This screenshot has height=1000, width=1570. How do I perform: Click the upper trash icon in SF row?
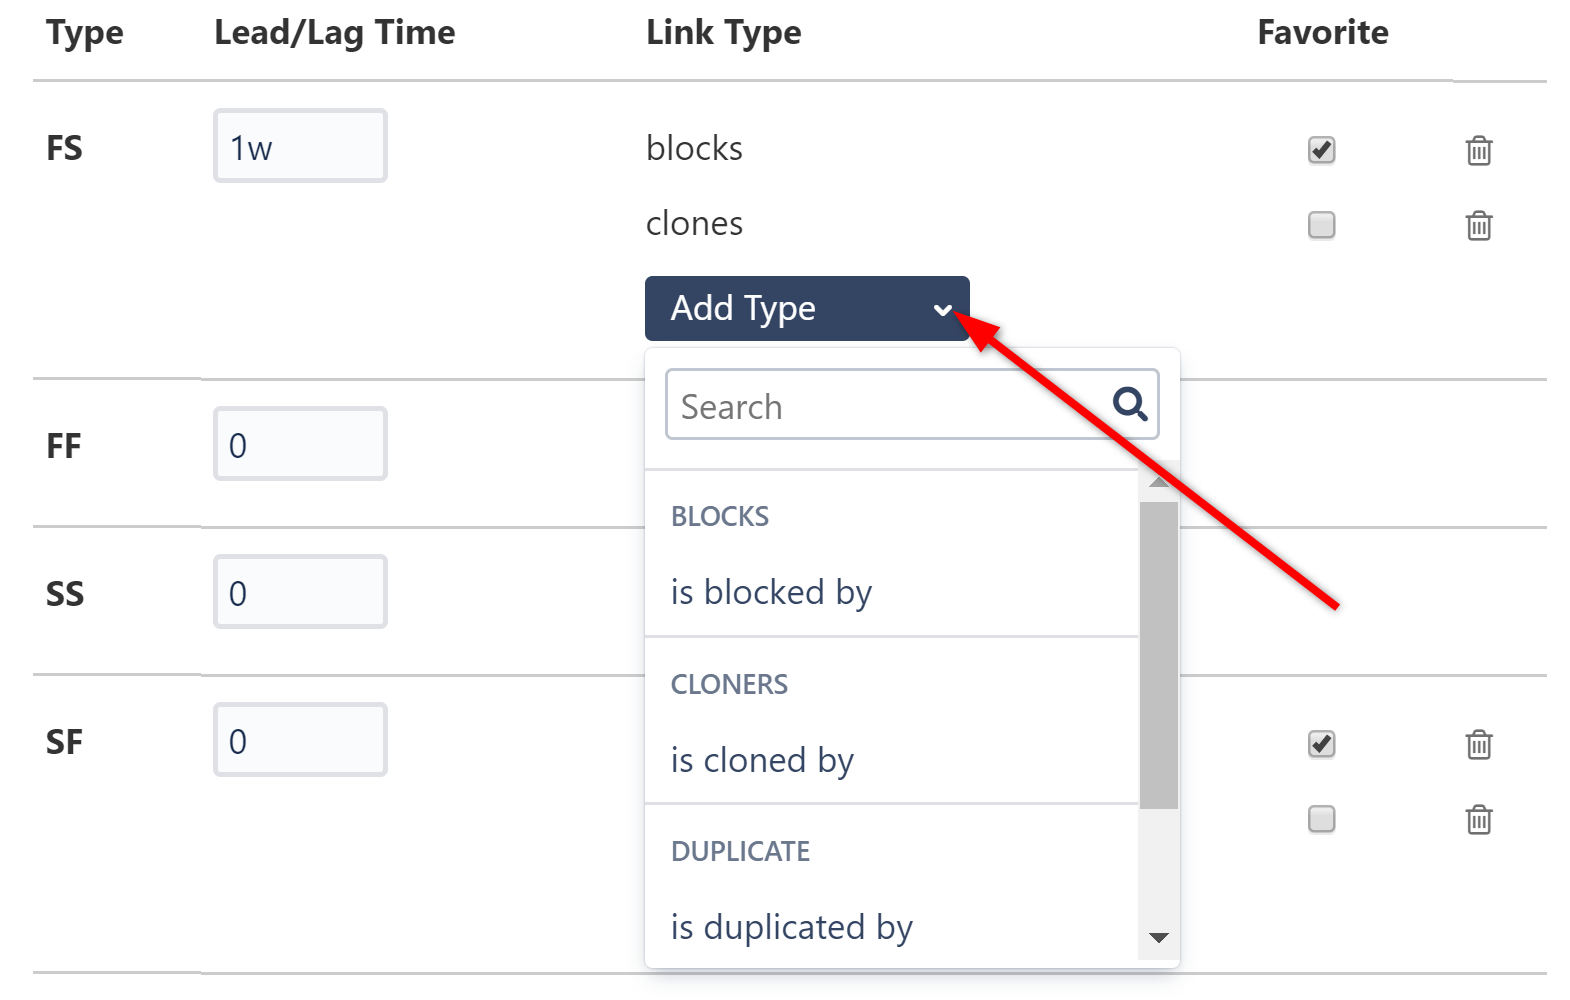[x=1479, y=744]
